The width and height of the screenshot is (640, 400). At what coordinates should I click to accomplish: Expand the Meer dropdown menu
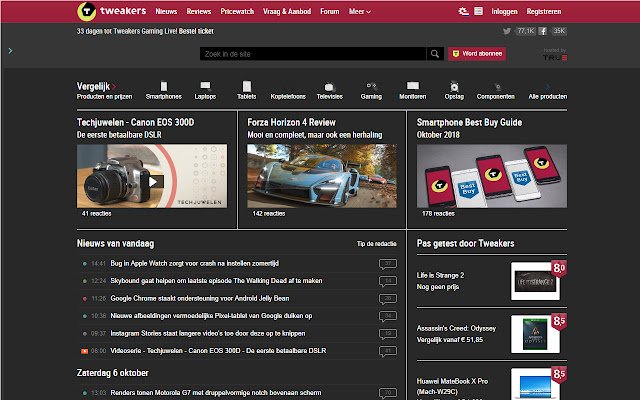point(360,11)
